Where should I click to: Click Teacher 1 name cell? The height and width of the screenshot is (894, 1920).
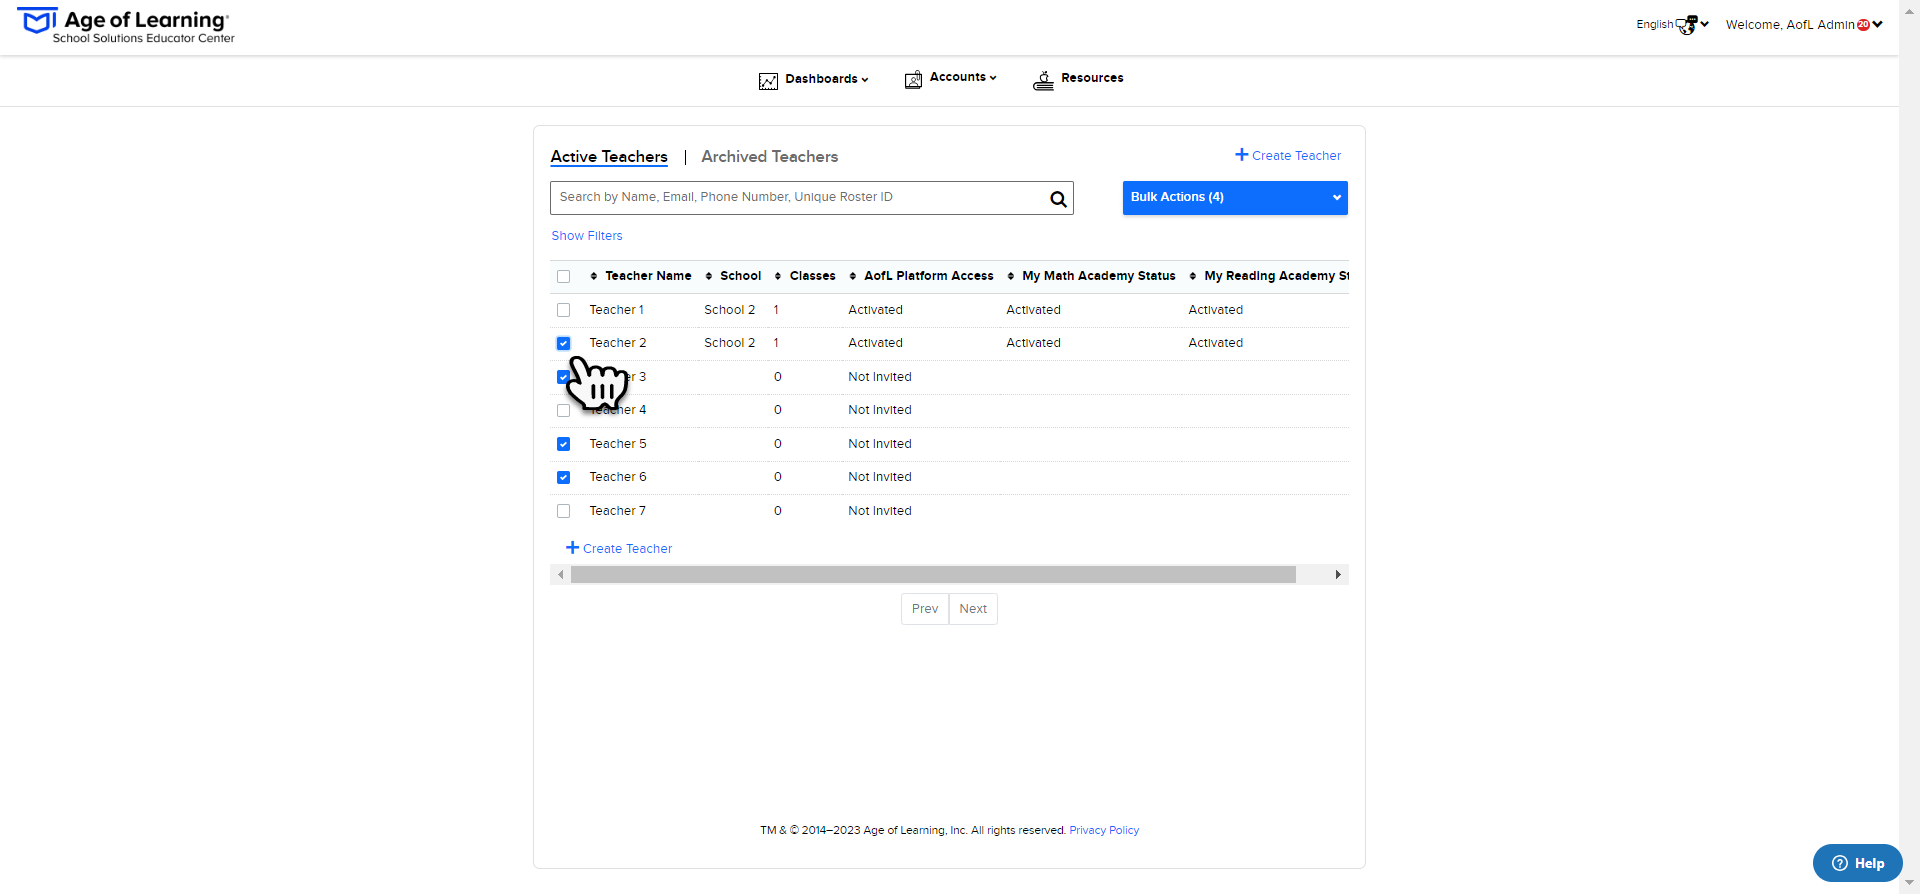(616, 310)
